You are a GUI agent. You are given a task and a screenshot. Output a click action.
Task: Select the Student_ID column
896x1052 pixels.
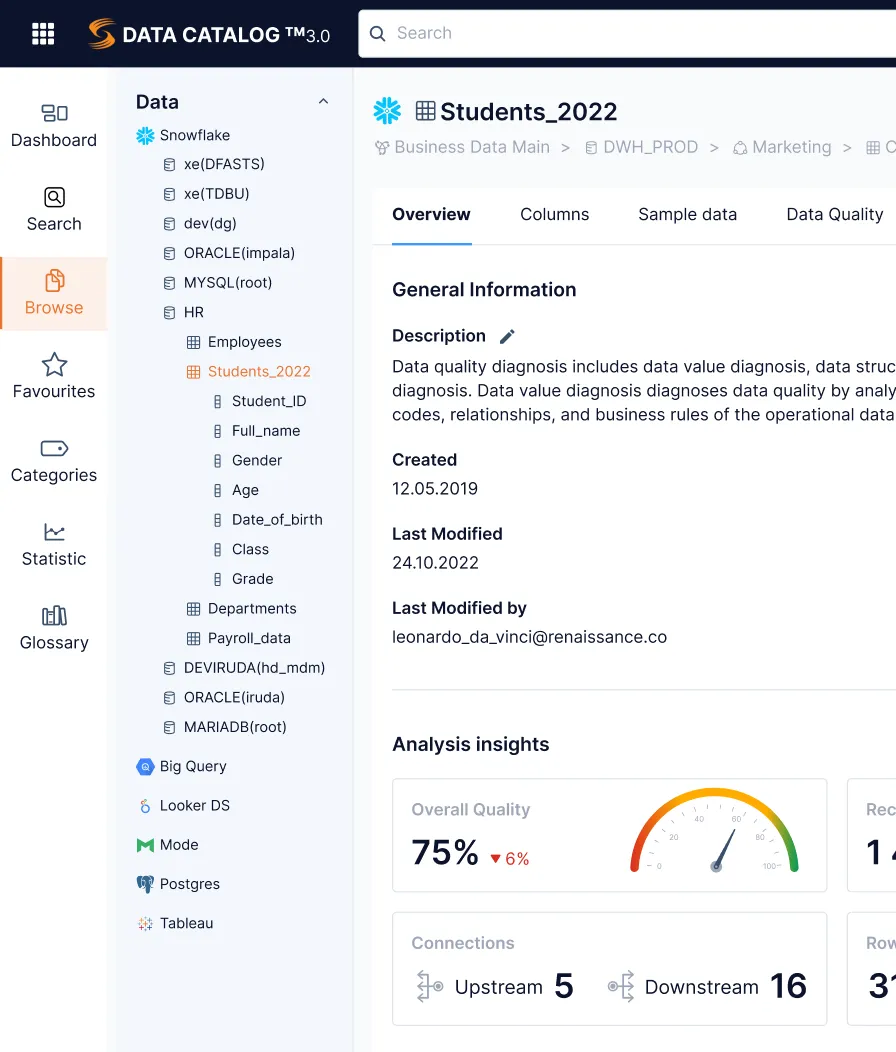pos(259,401)
